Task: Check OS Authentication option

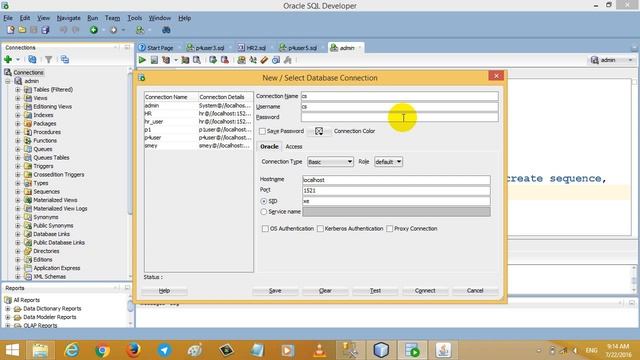Action: click(265, 229)
